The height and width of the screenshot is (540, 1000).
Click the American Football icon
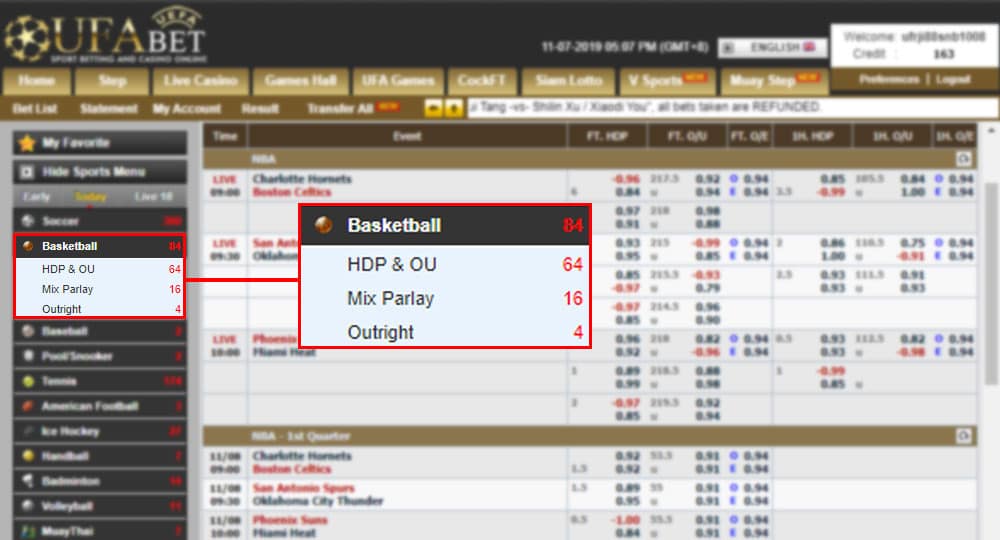pos(28,406)
